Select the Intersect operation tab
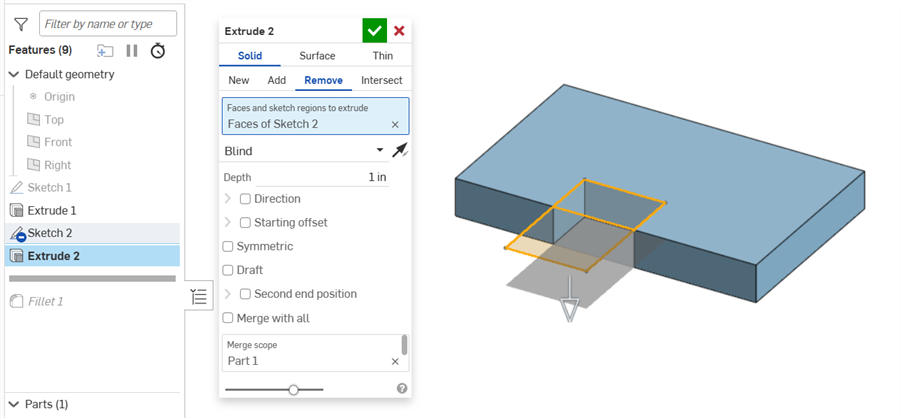The height and width of the screenshot is (418, 900). [x=381, y=80]
